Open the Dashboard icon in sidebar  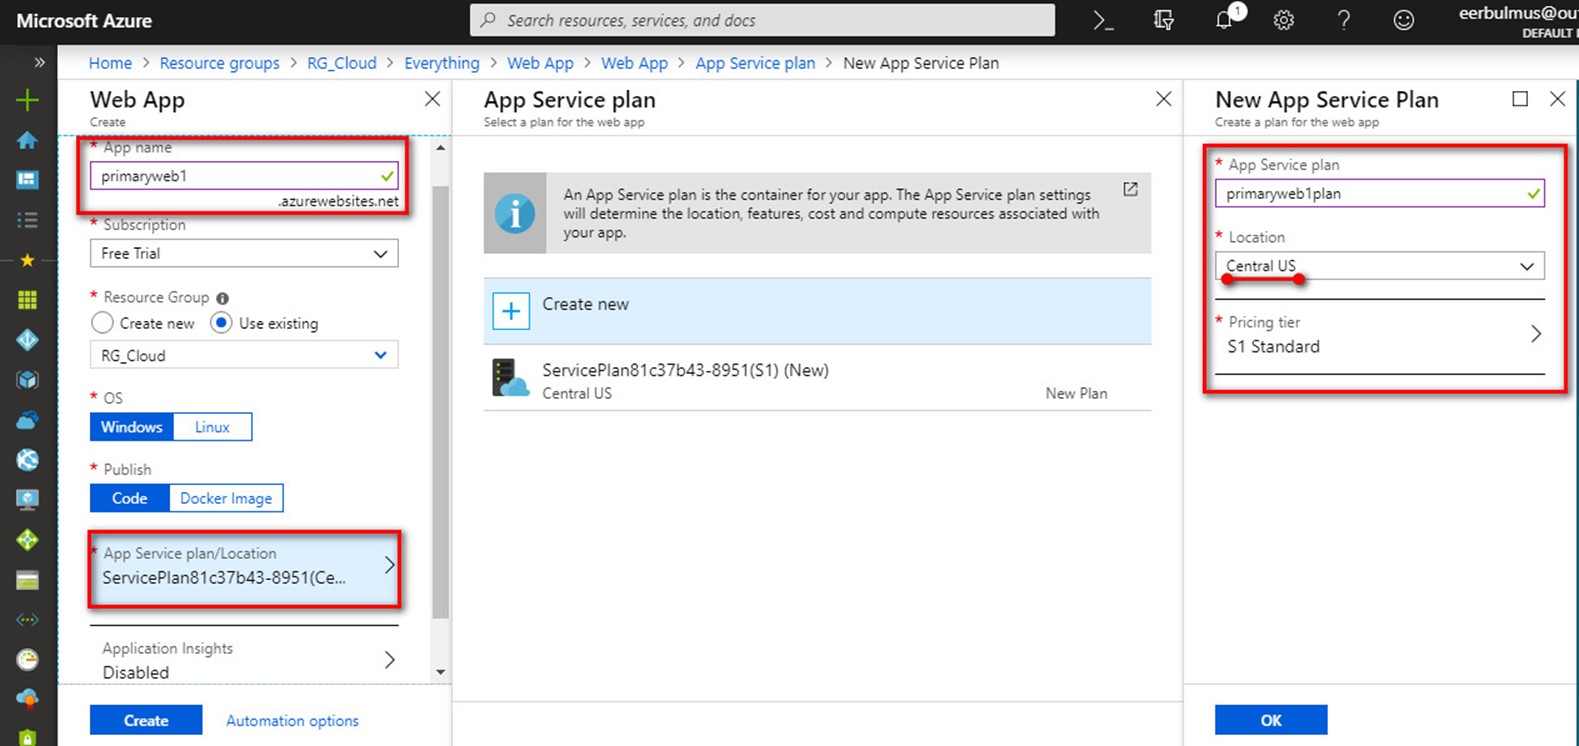pos(27,180)
